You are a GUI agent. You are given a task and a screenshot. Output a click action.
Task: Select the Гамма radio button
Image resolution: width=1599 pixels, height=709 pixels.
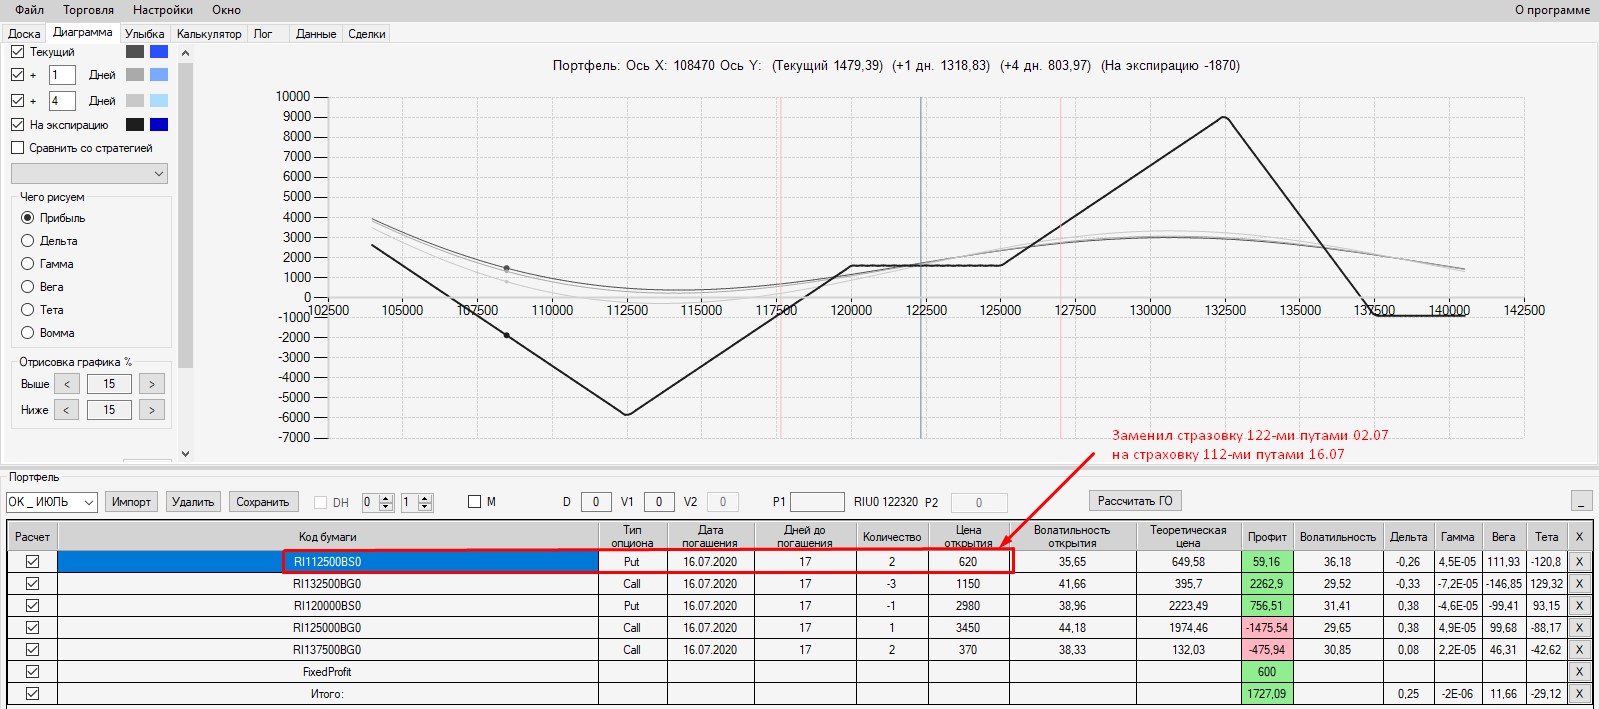click(x=28, y=264)
